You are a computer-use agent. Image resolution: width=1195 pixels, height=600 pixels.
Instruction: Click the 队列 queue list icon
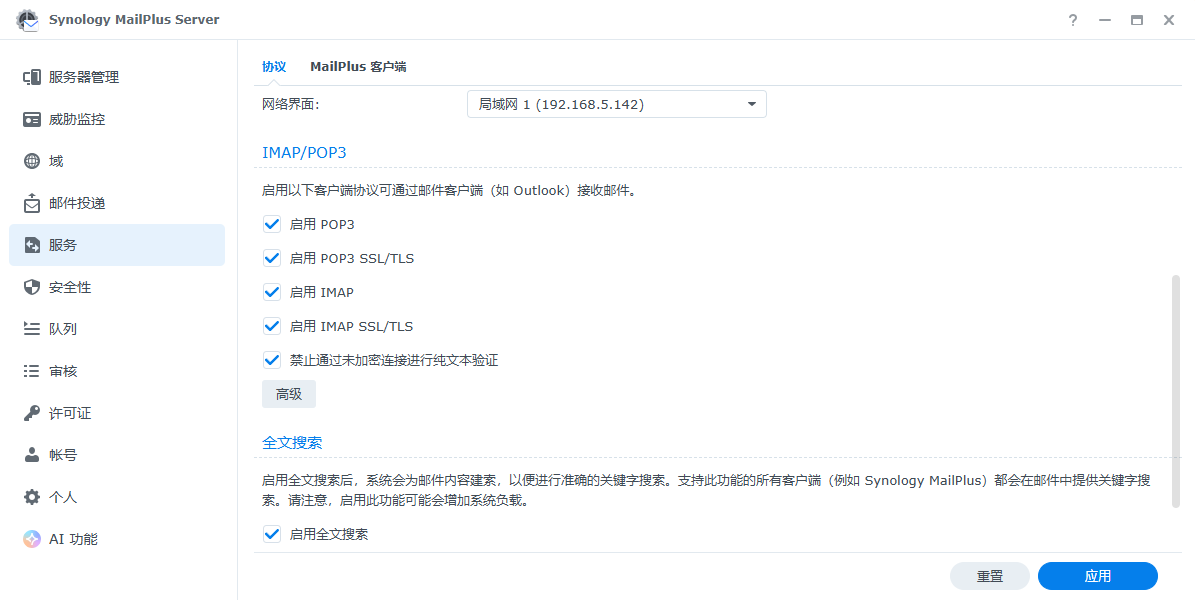(32, 329)
